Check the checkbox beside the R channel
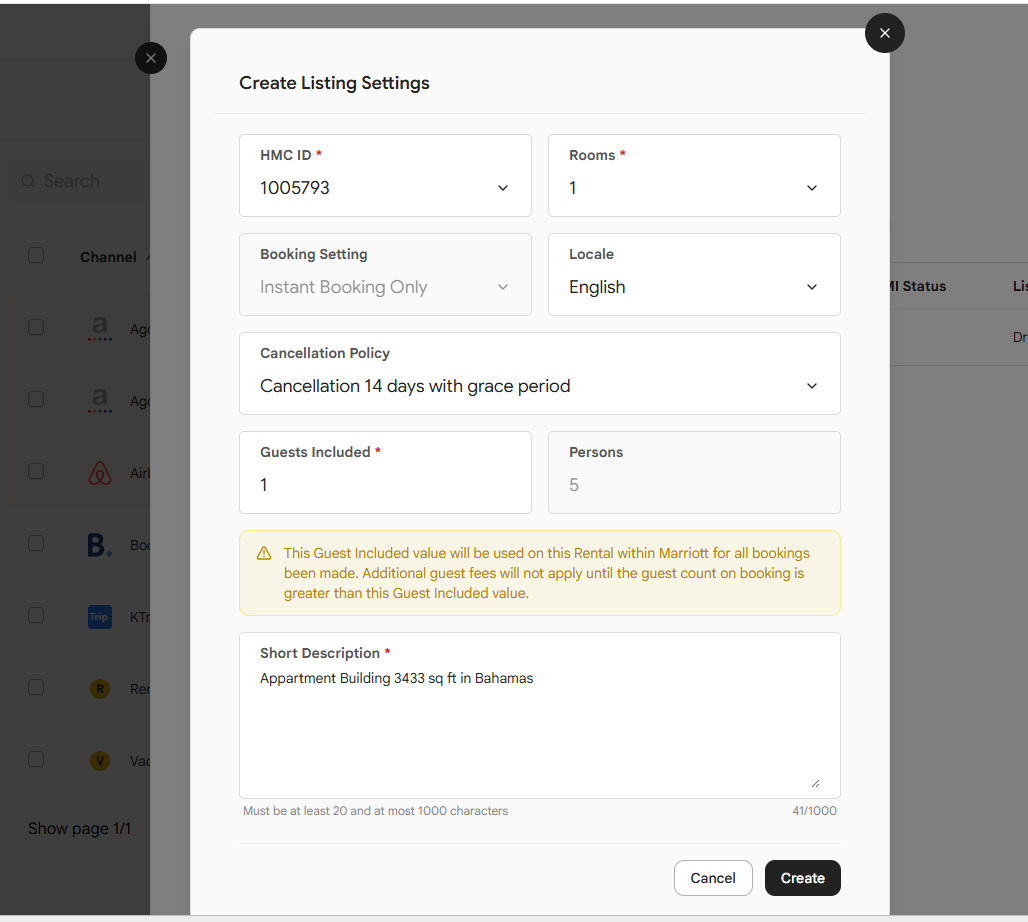Viewport: 1028px width, 922px height. point(36,687)
